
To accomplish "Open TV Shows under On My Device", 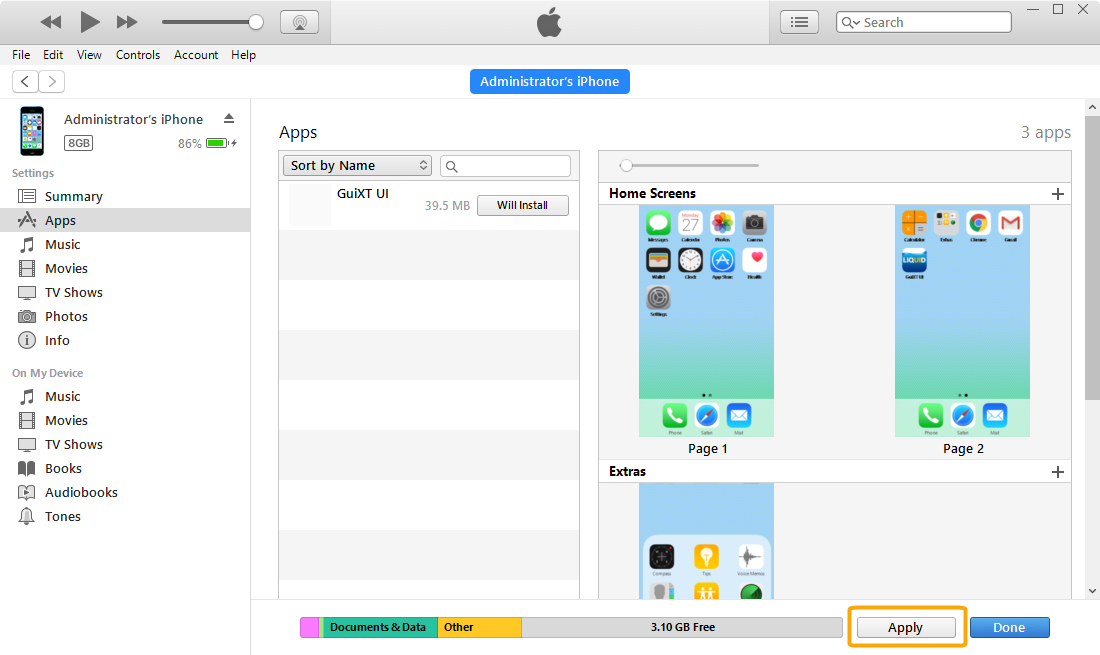I will click(x=73, y=444).
